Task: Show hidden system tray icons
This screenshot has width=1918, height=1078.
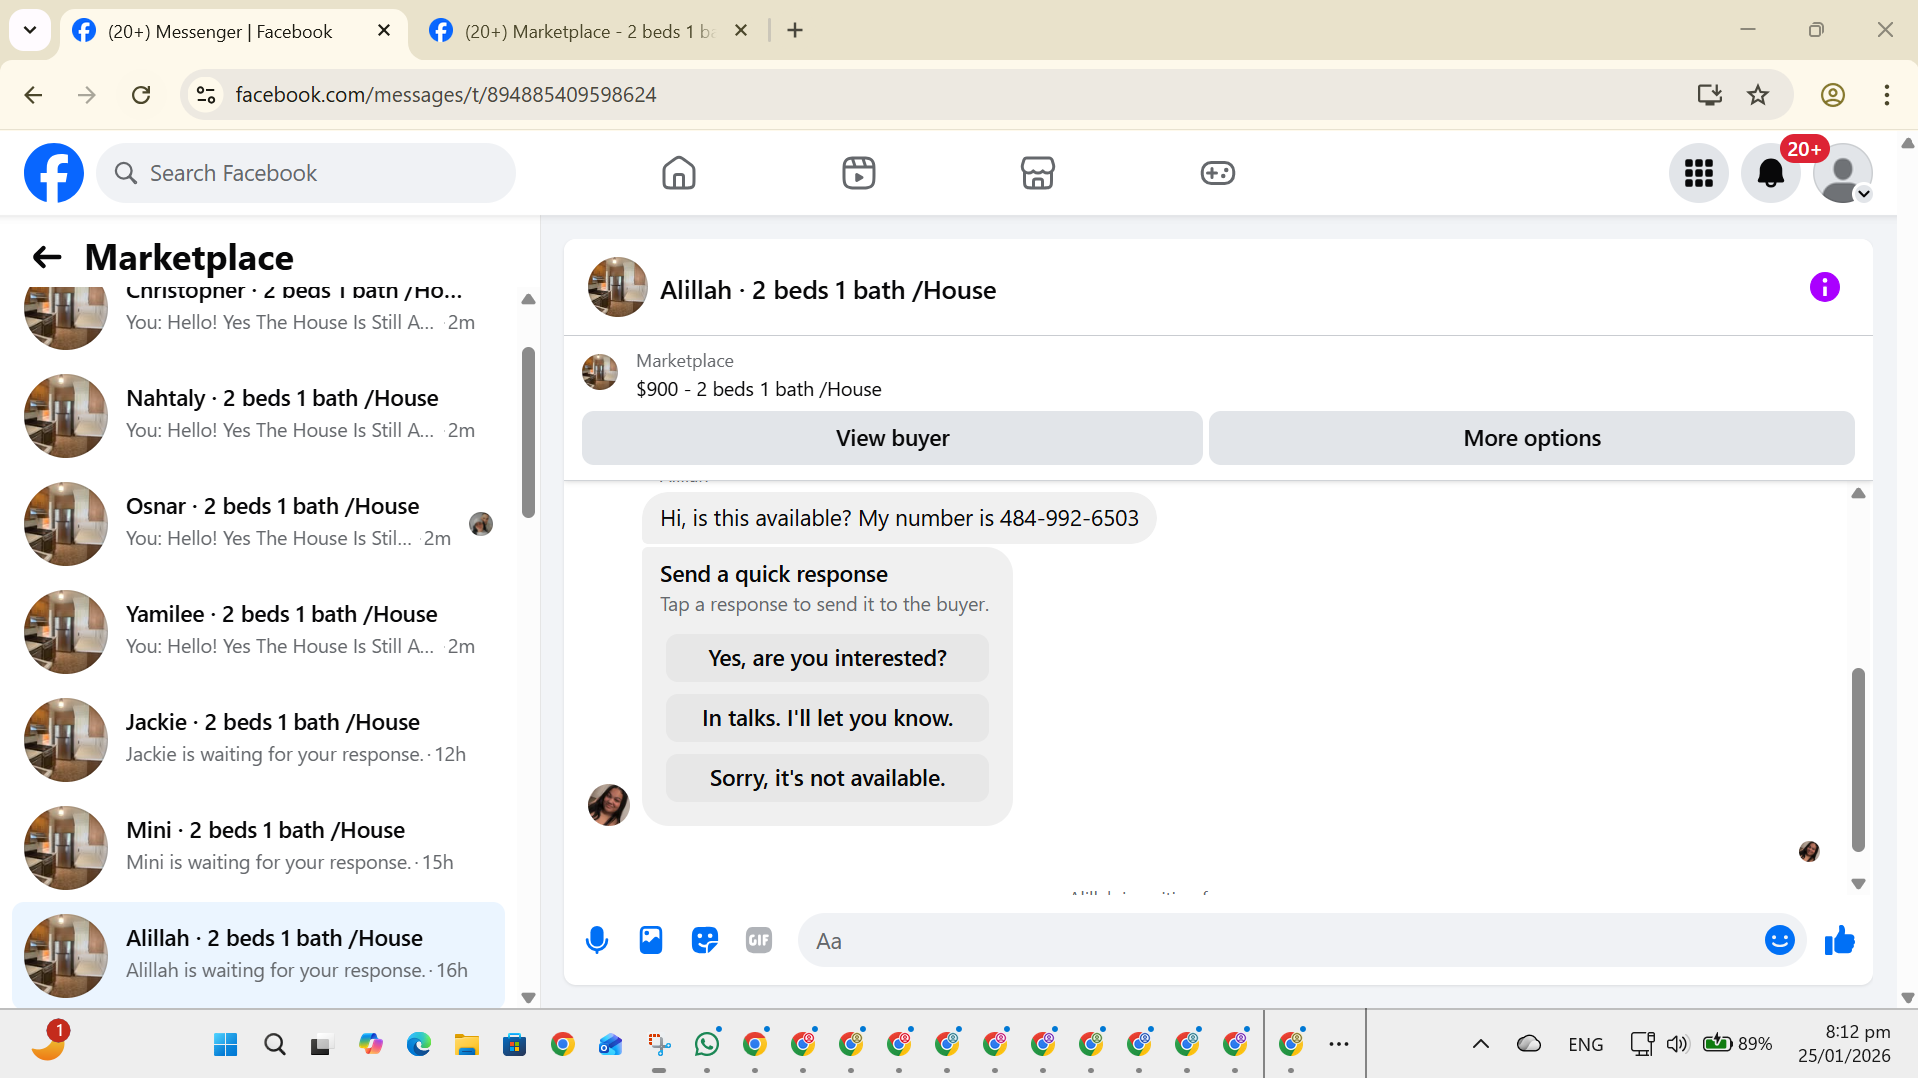Action: (x=1481, y=1044)
